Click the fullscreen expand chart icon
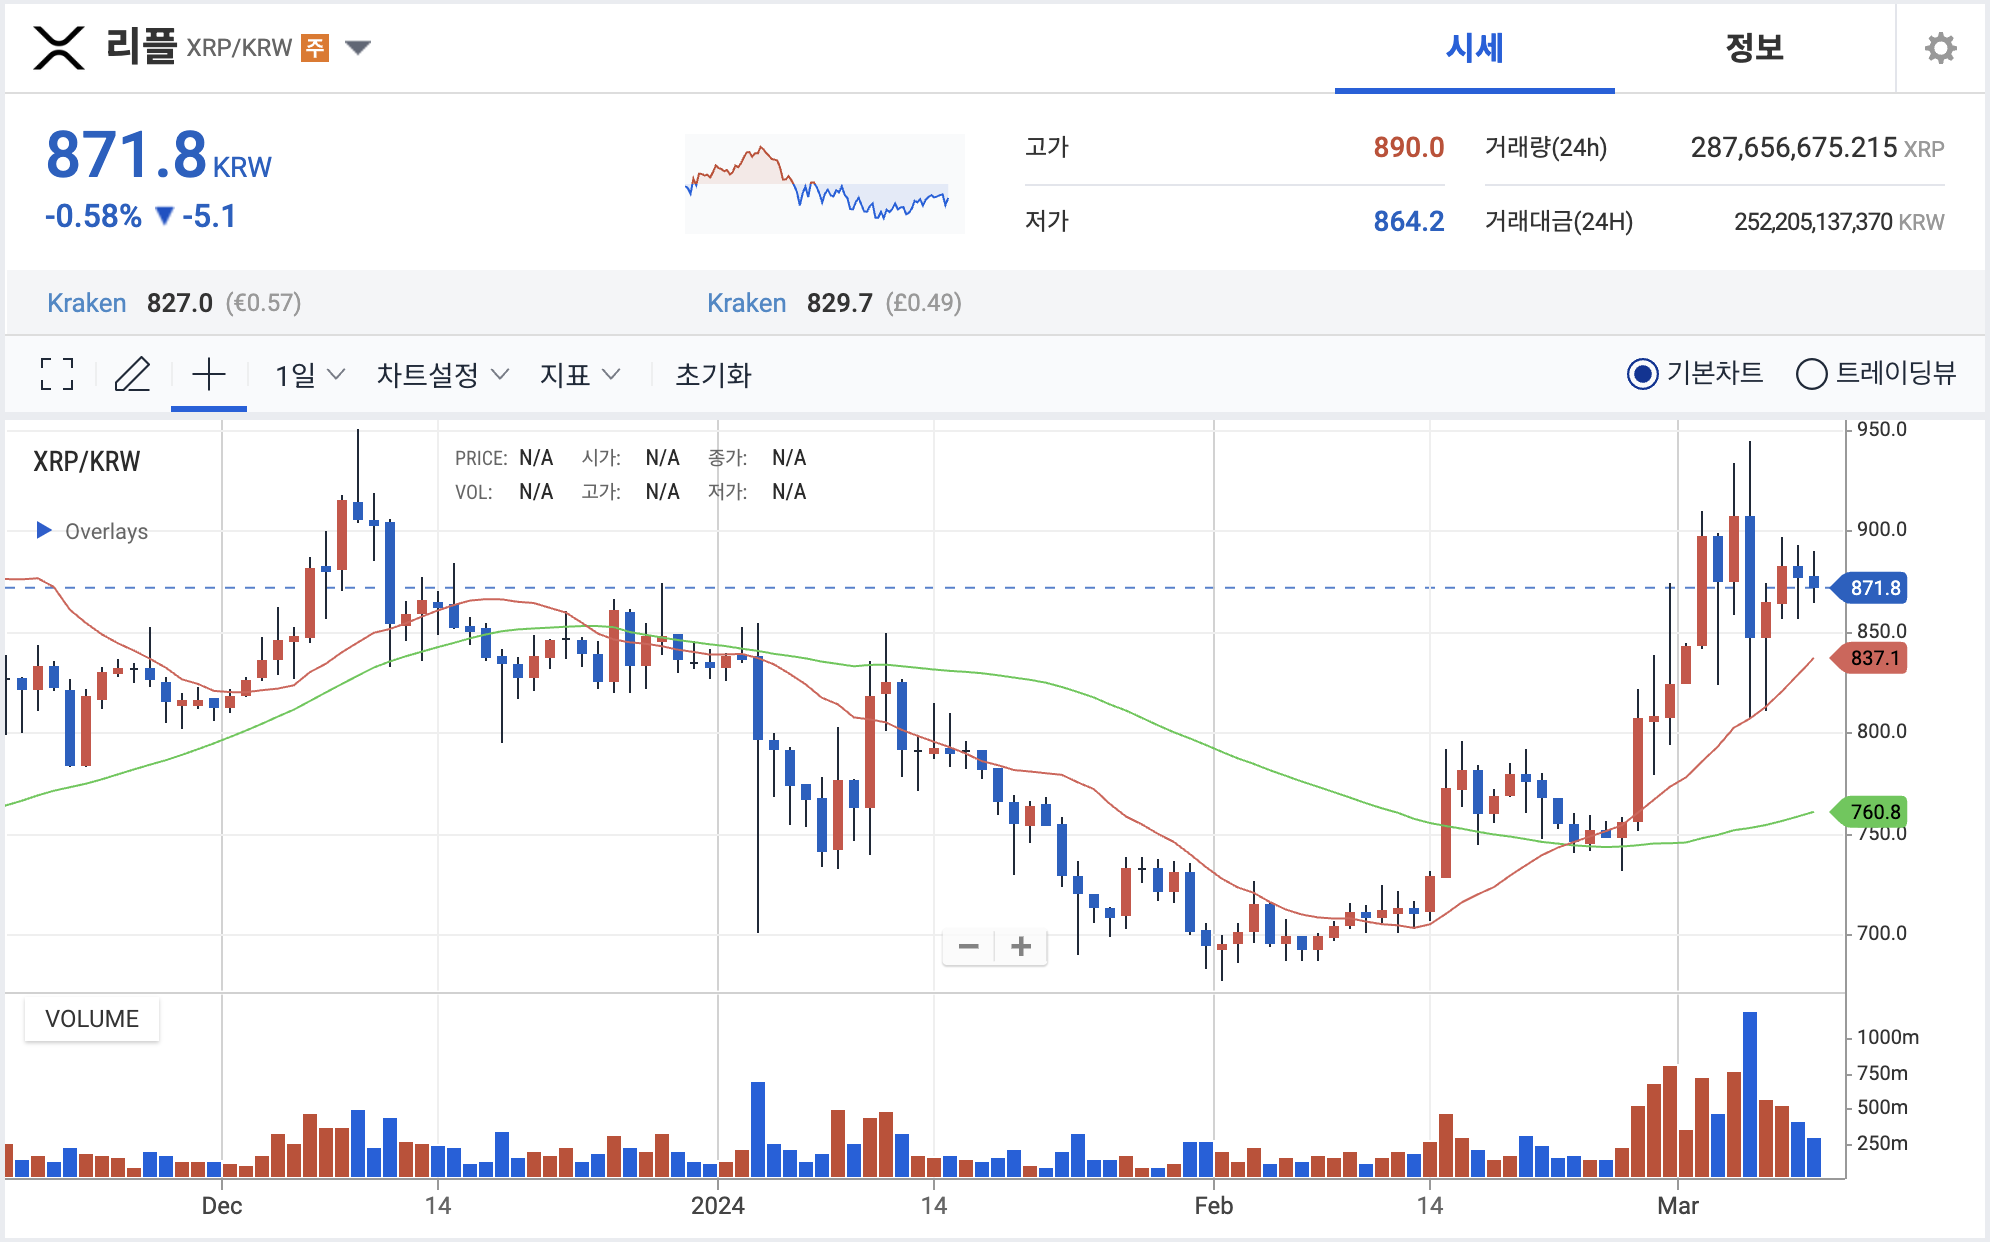The image size is (1990, 1242). (x=57, y=374)
